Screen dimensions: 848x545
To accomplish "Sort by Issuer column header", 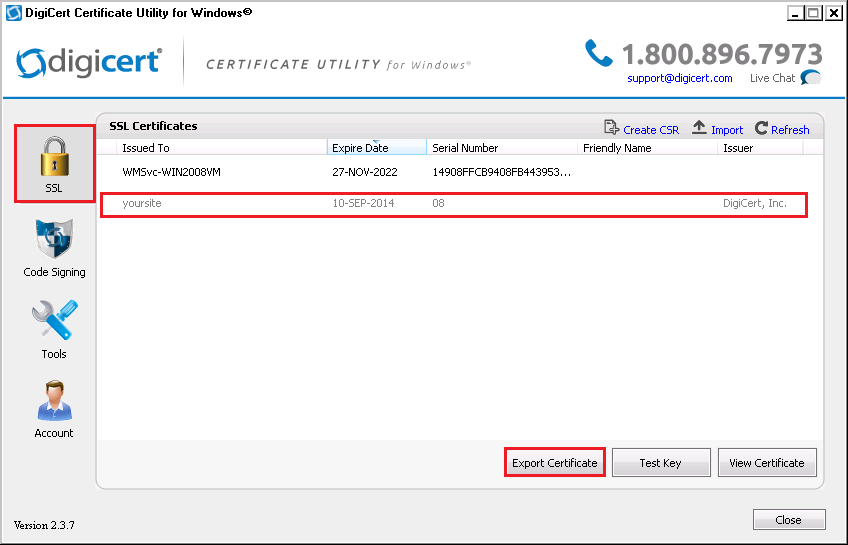I will 739,148.
